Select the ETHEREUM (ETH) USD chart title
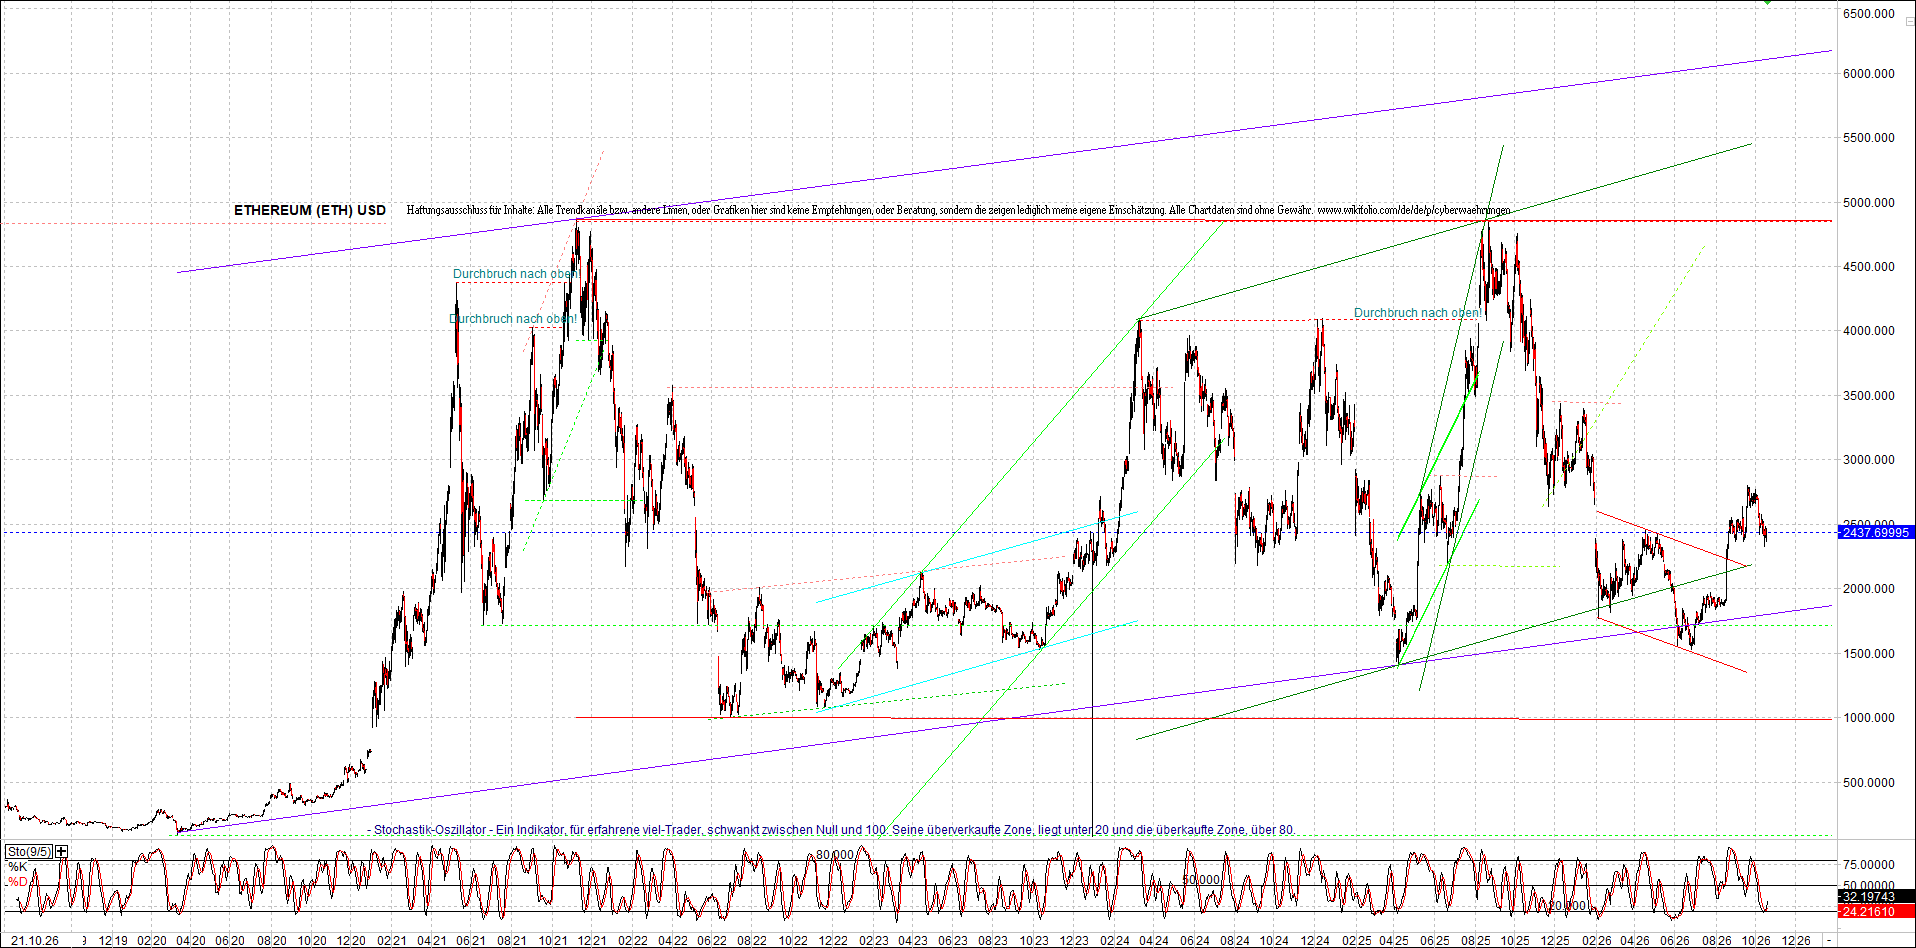Image resolution: width=1916 pixels, height=948 pixels. [x=310, y=210]
